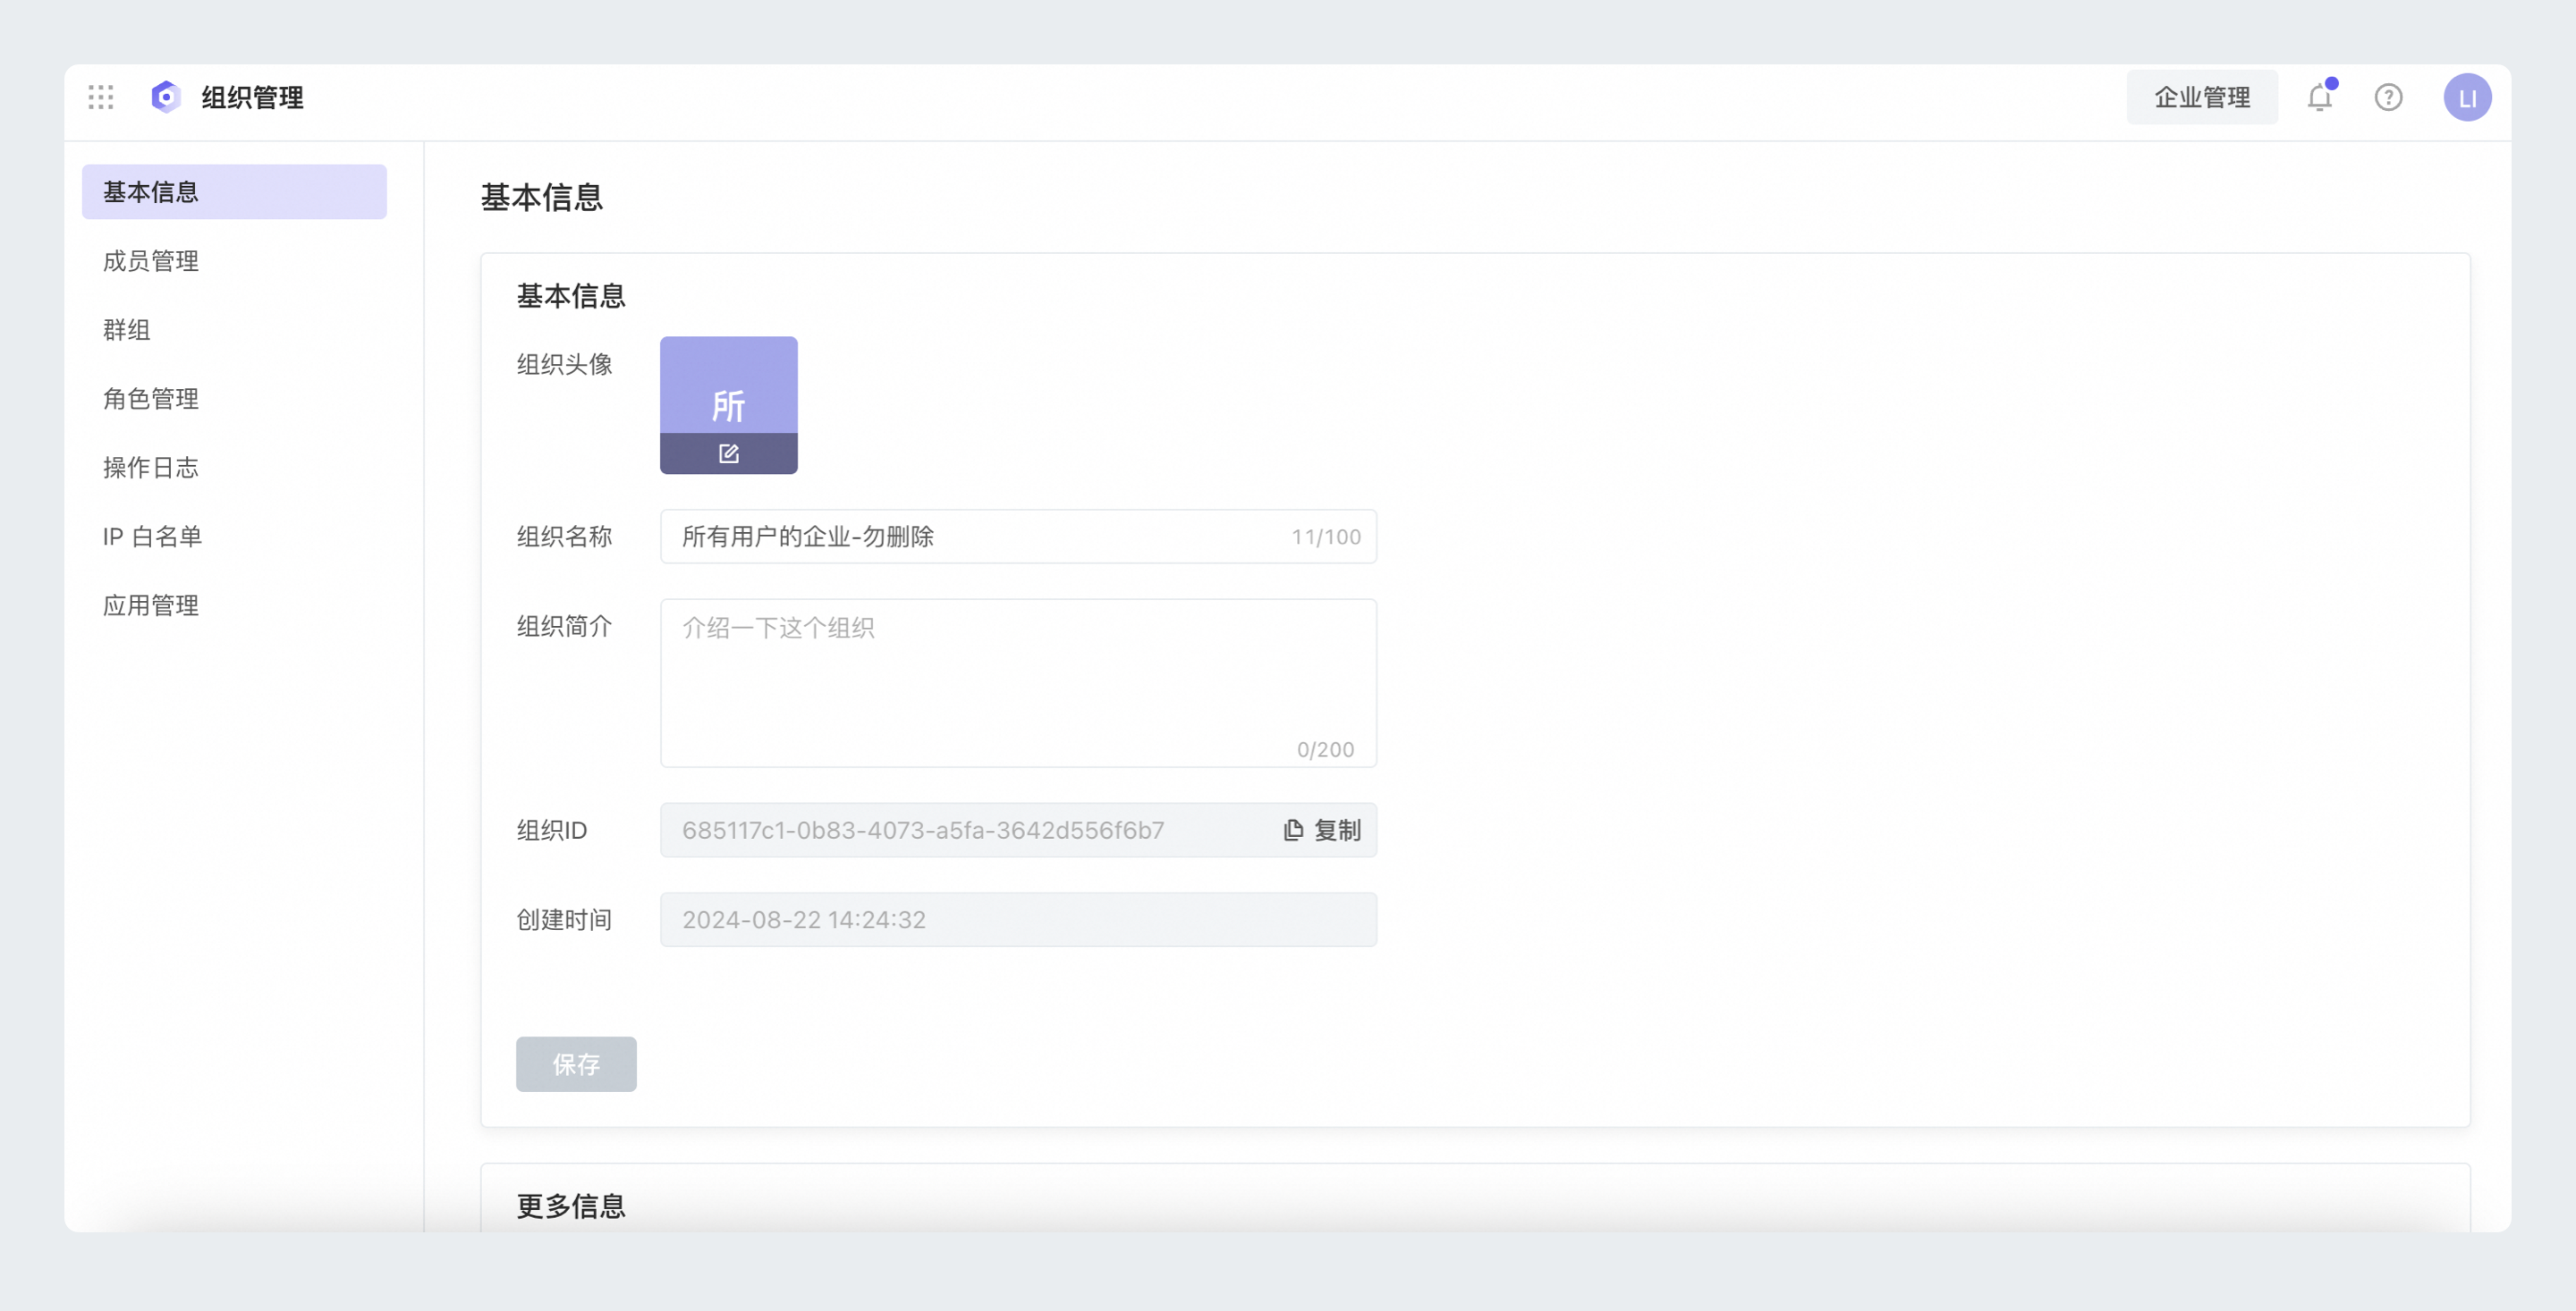Click the 0/200 character counter

pyautogui.click(x=1325, y=750)
